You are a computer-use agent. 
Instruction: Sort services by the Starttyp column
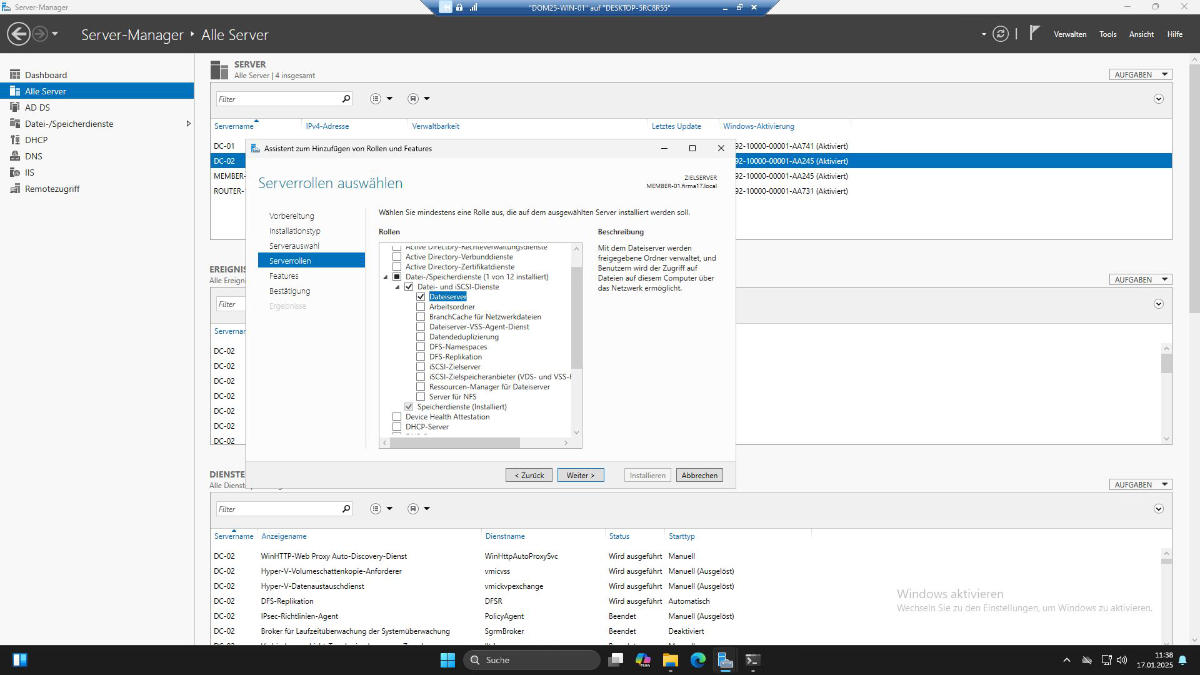coord(682,537)
